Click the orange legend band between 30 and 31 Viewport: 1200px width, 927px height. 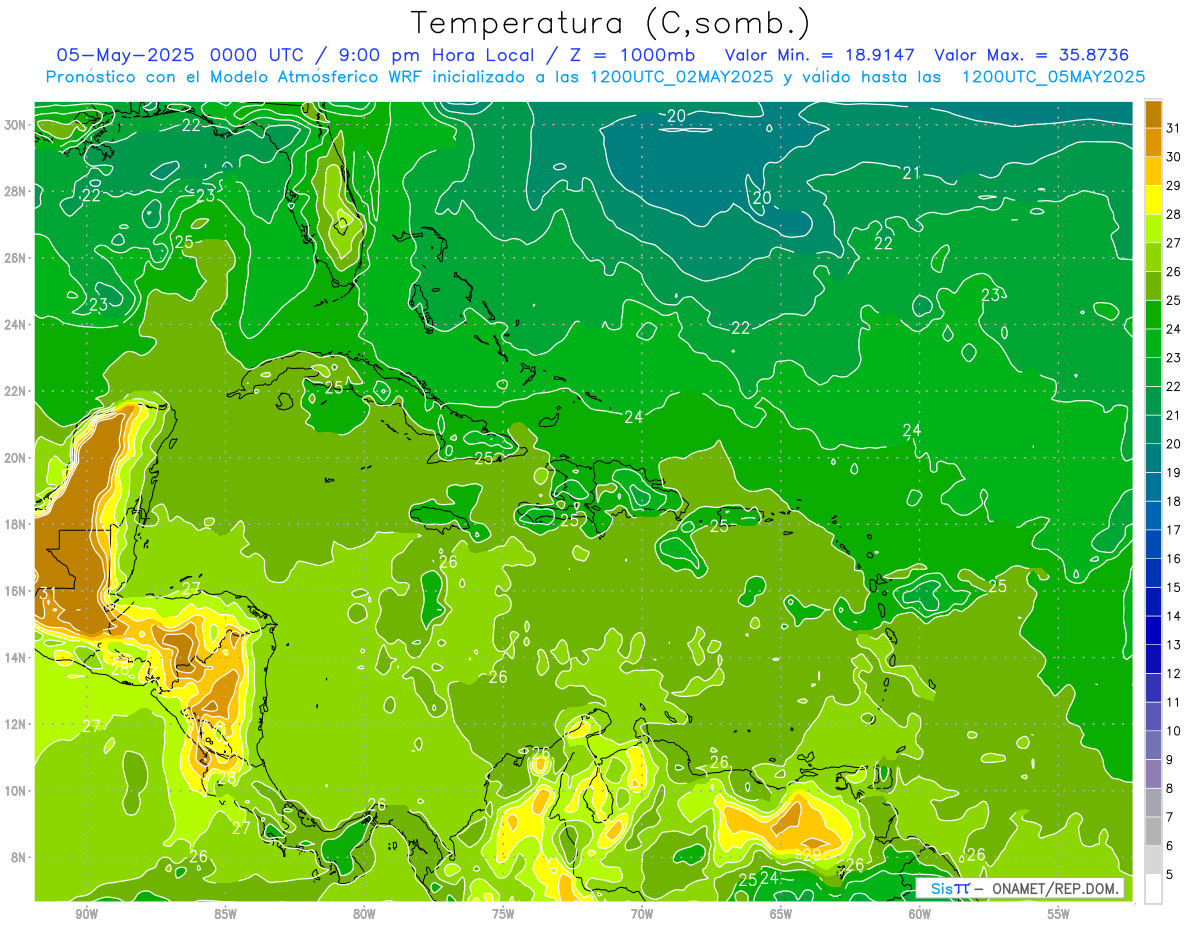1153,142
